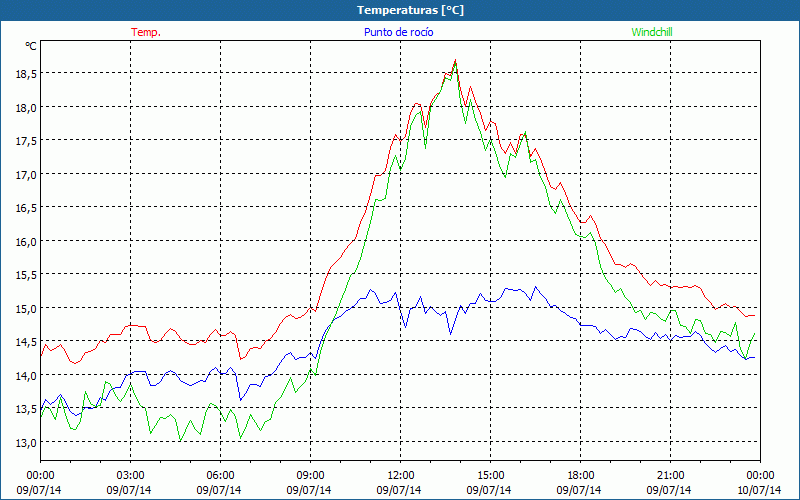Click the 14,0 y-axis value
800x500 pixels.
26,376
